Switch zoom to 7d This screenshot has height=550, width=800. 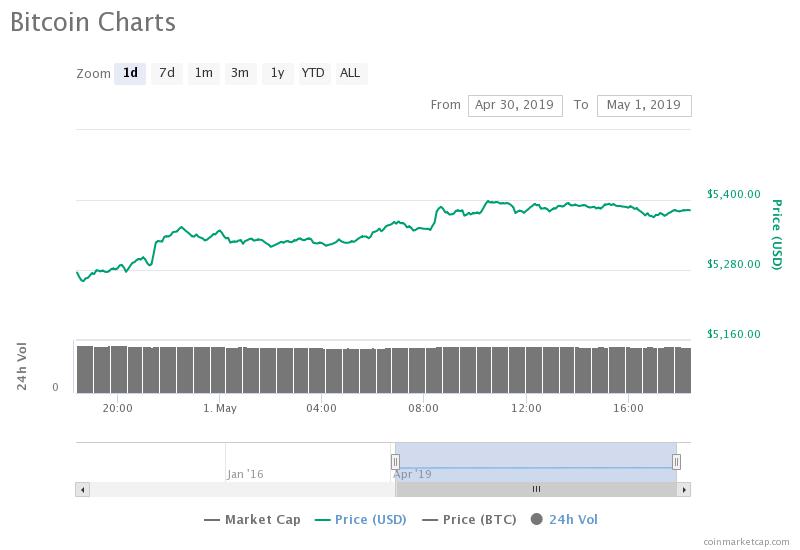click(167, 73)
